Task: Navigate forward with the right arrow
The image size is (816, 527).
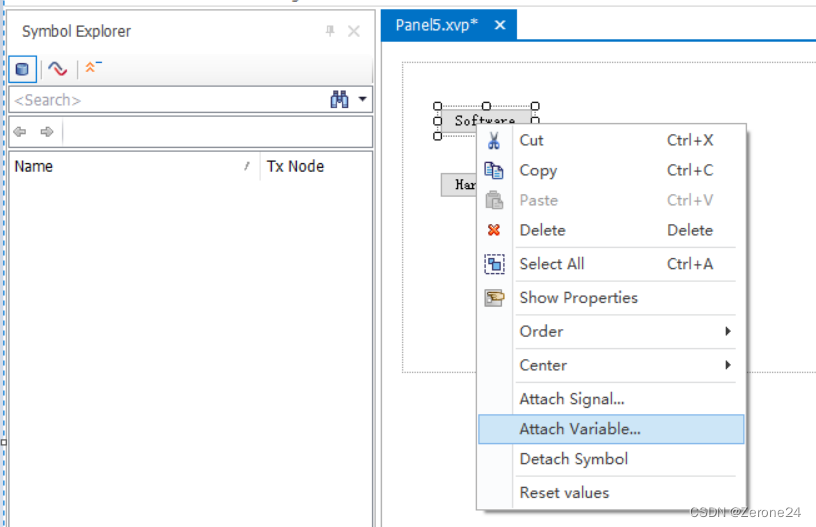Action: (47, 132)
